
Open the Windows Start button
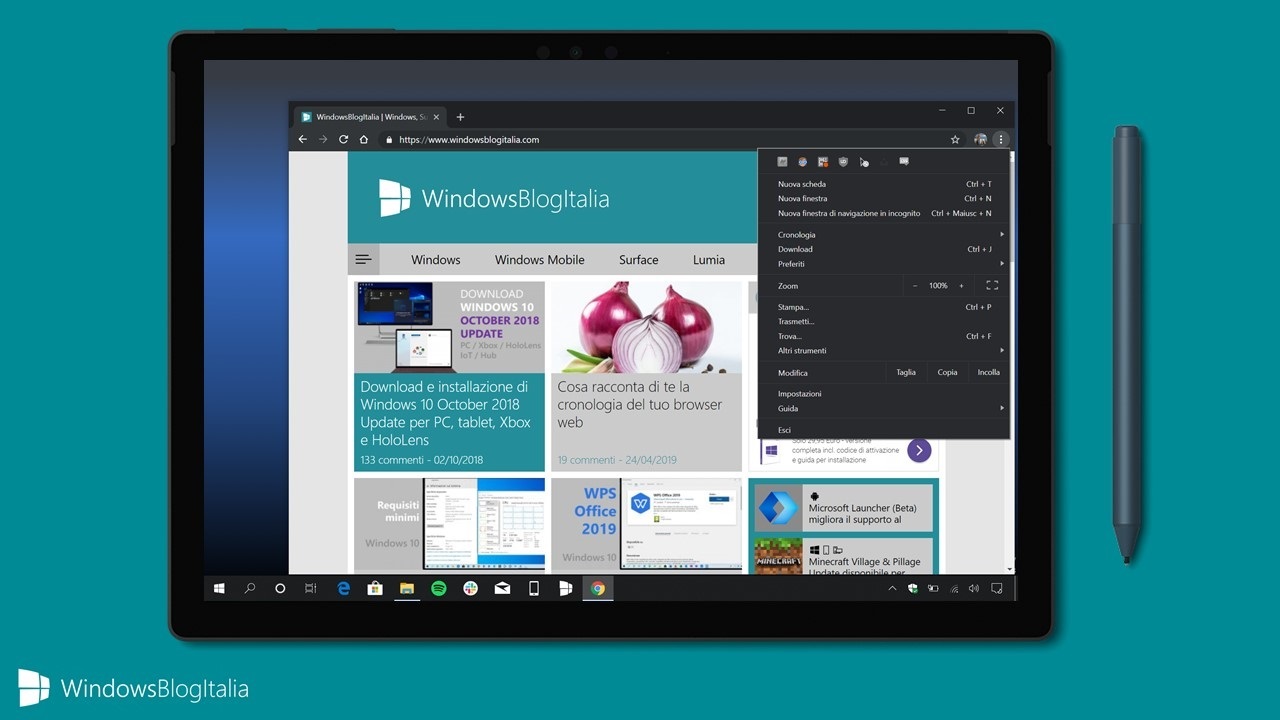(x=219, y=589)
